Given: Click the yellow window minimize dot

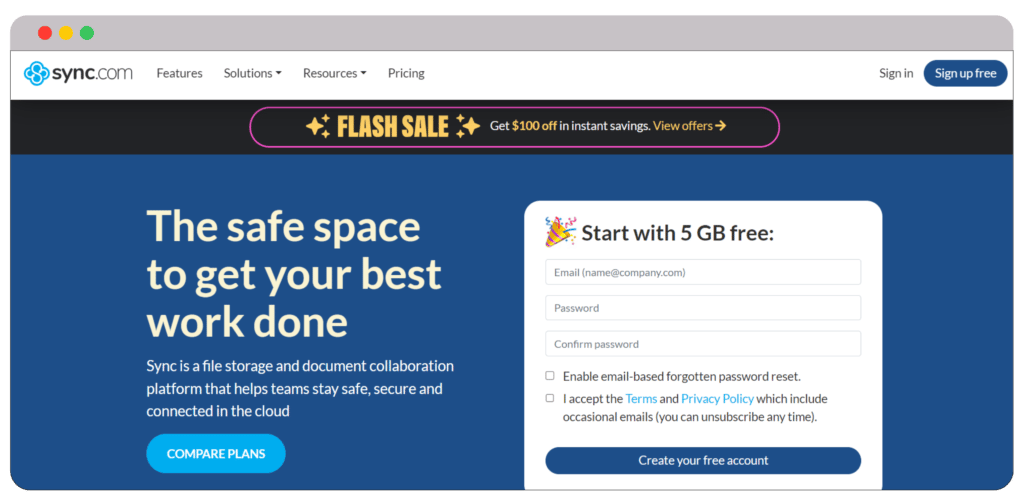Looking at the screenshot, I should point(66,33).
